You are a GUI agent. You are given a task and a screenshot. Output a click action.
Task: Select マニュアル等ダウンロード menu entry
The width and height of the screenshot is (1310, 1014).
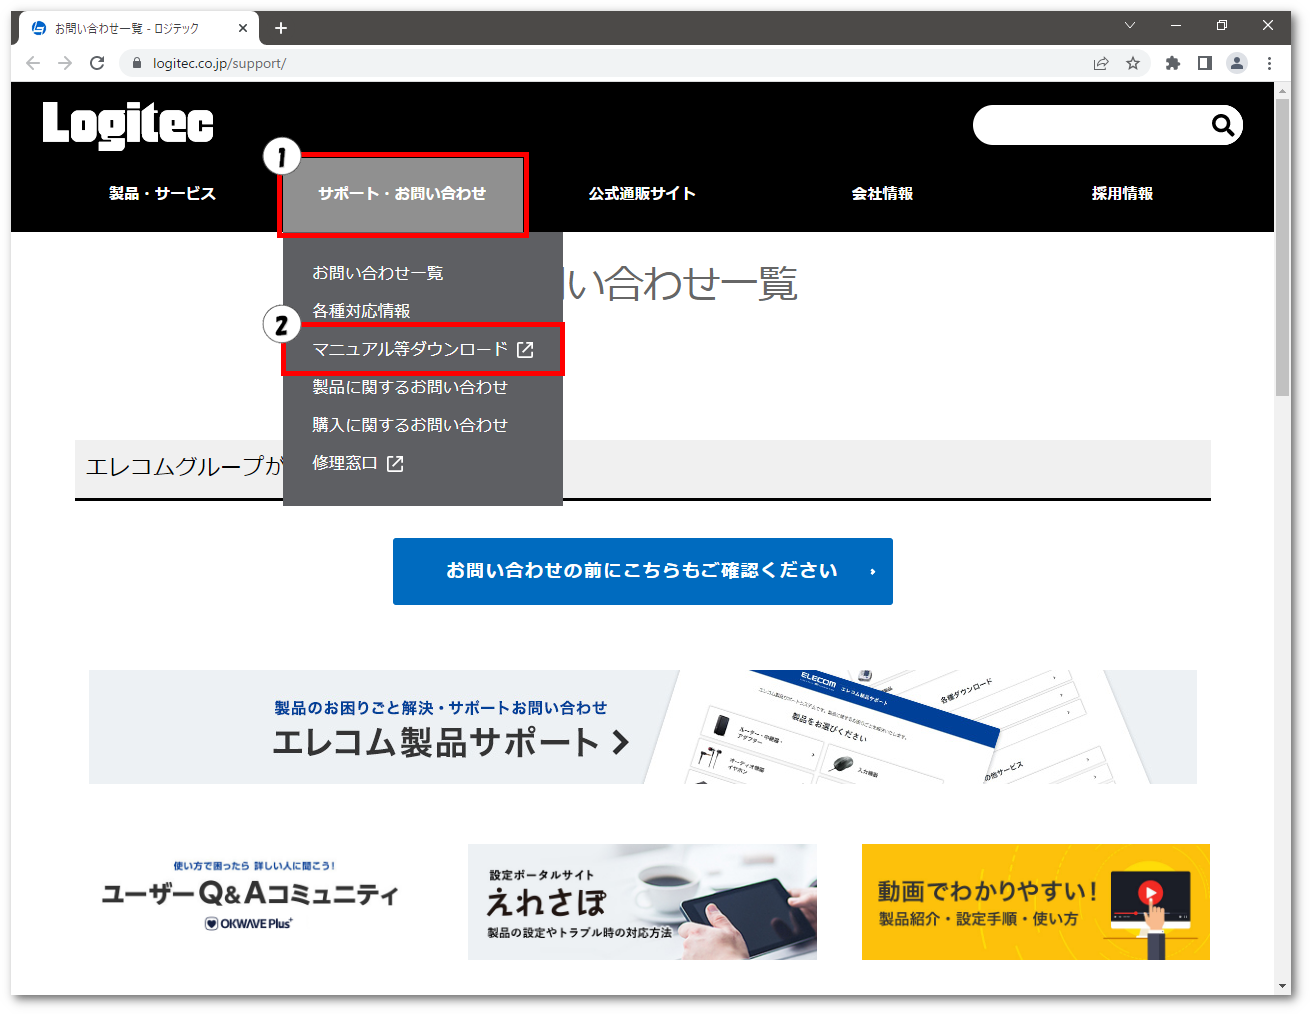(x=423, y=349)
